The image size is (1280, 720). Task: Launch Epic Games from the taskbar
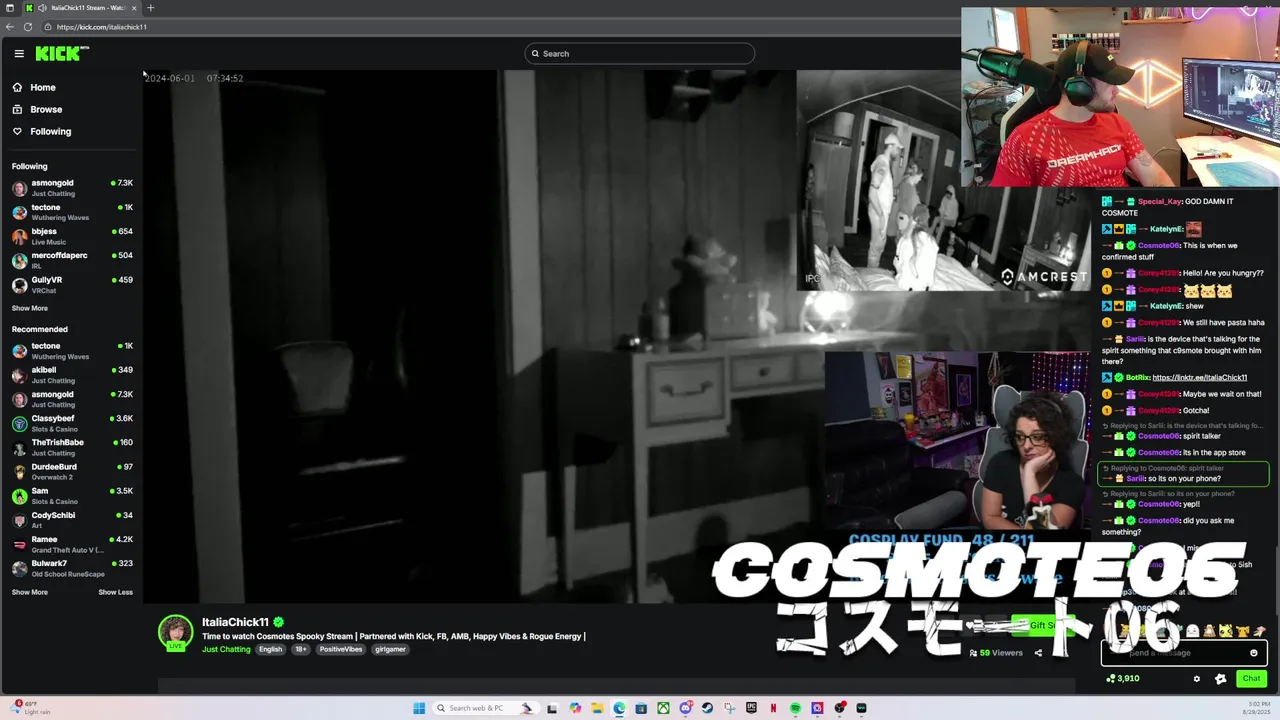[x=751, y=708]
